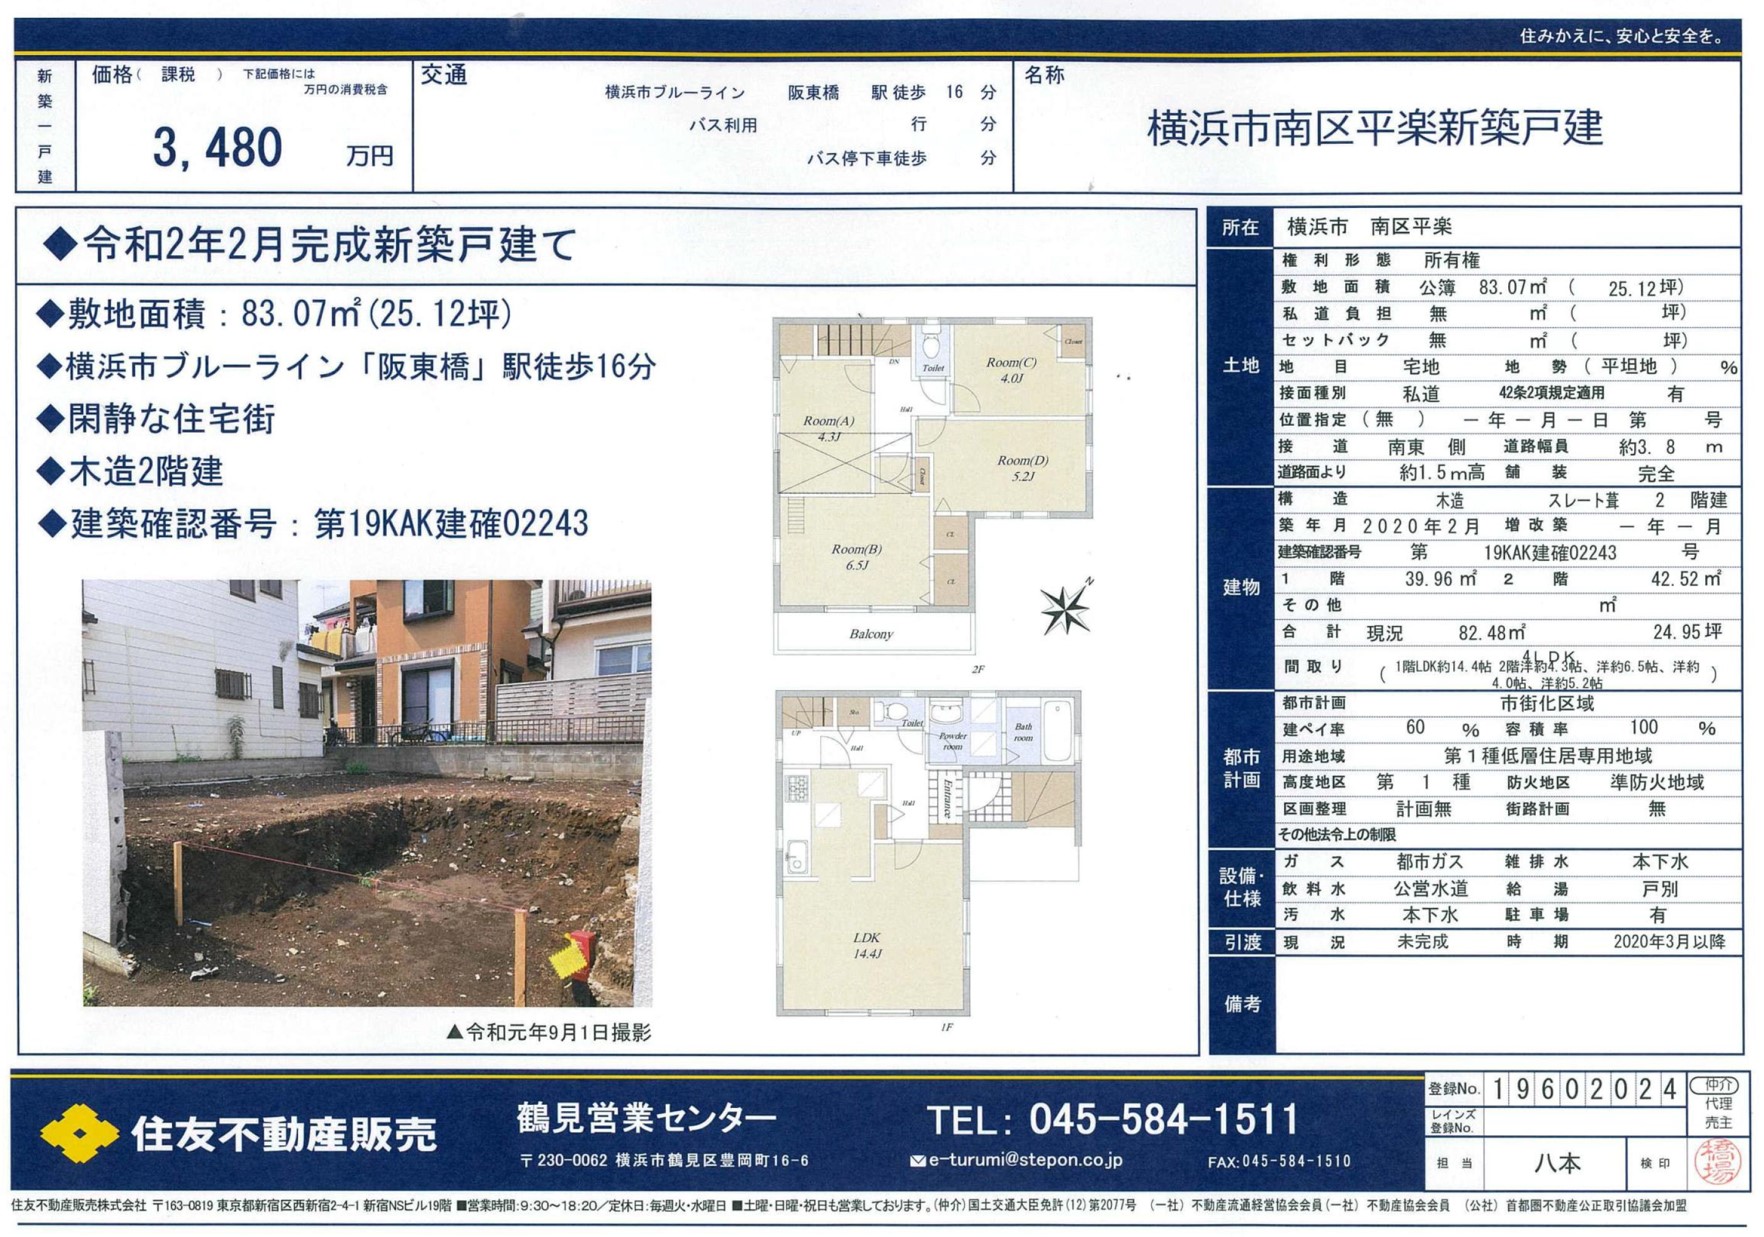Click the 横浜市南区平楽新築戸建 property title

coord(1375,129)
